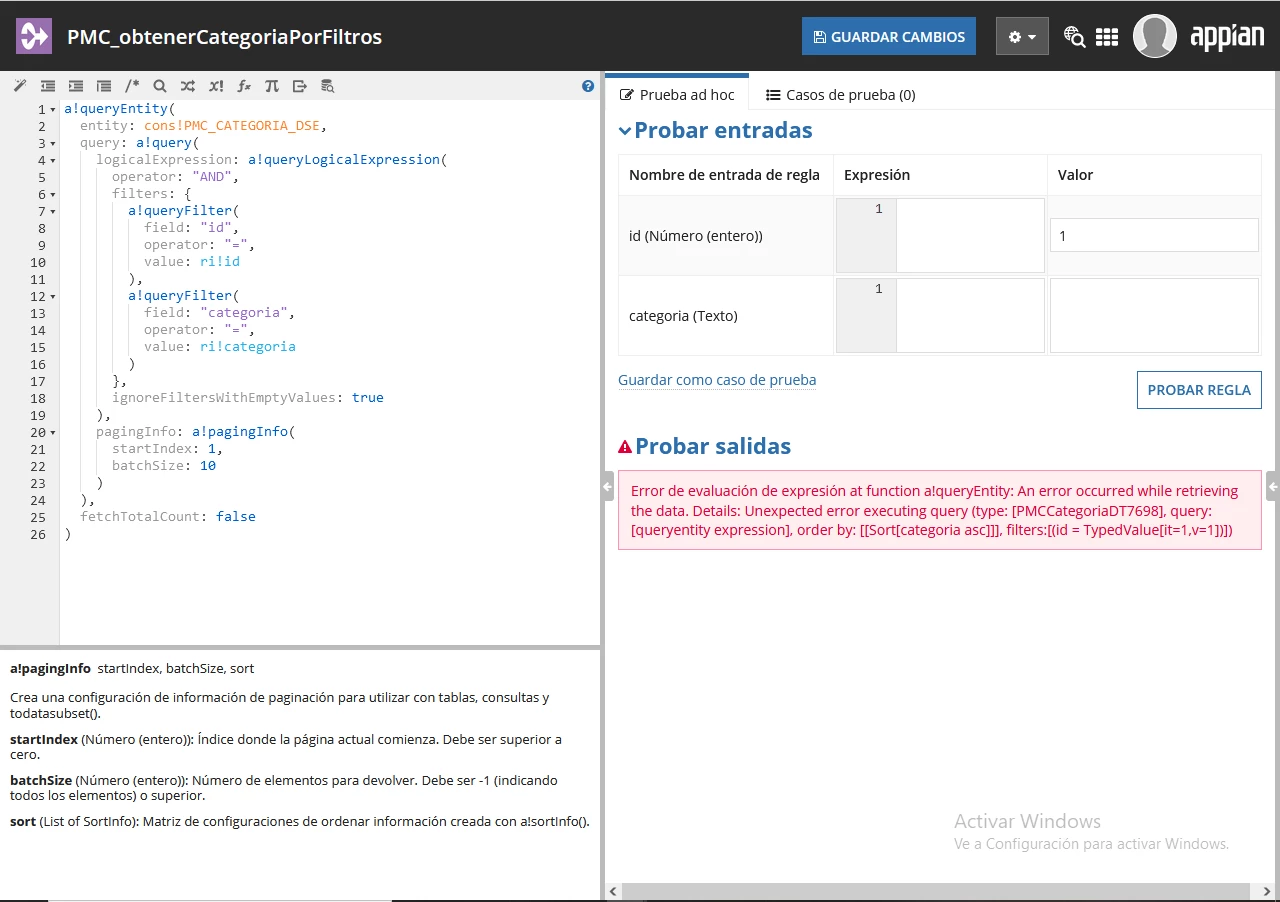
Task: Click id (Número (entero)) row label
Action: point(696,236)
